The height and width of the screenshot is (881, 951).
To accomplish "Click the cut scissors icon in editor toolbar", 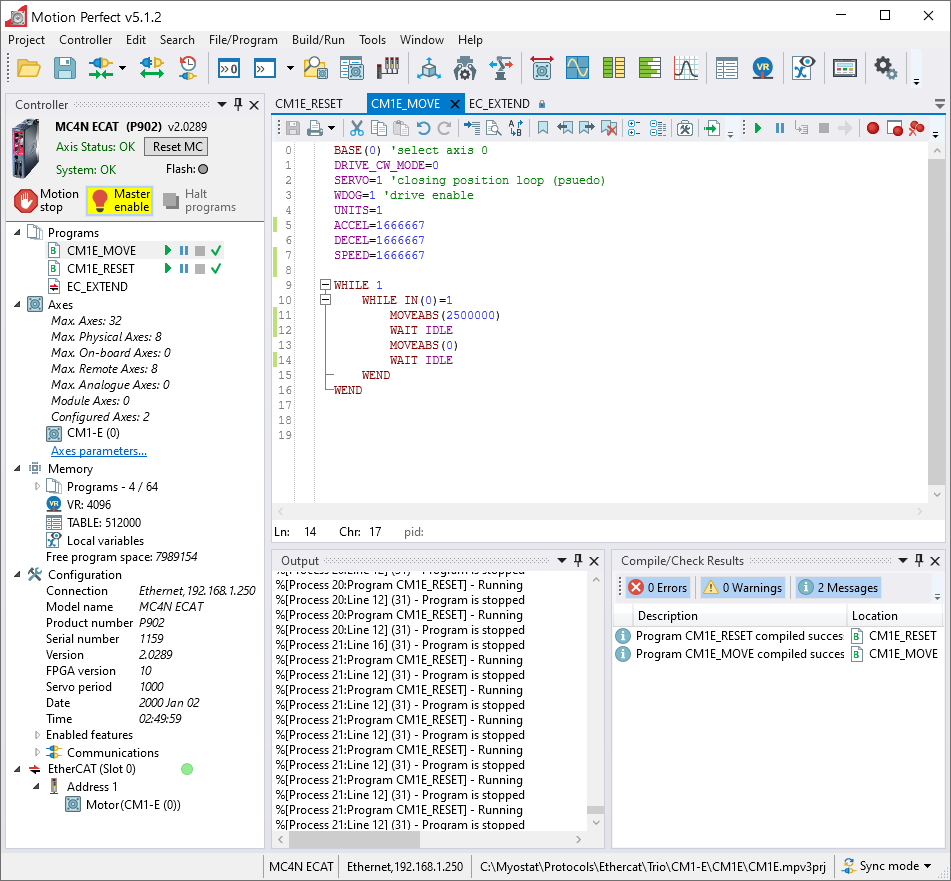I will pos(356,128).
